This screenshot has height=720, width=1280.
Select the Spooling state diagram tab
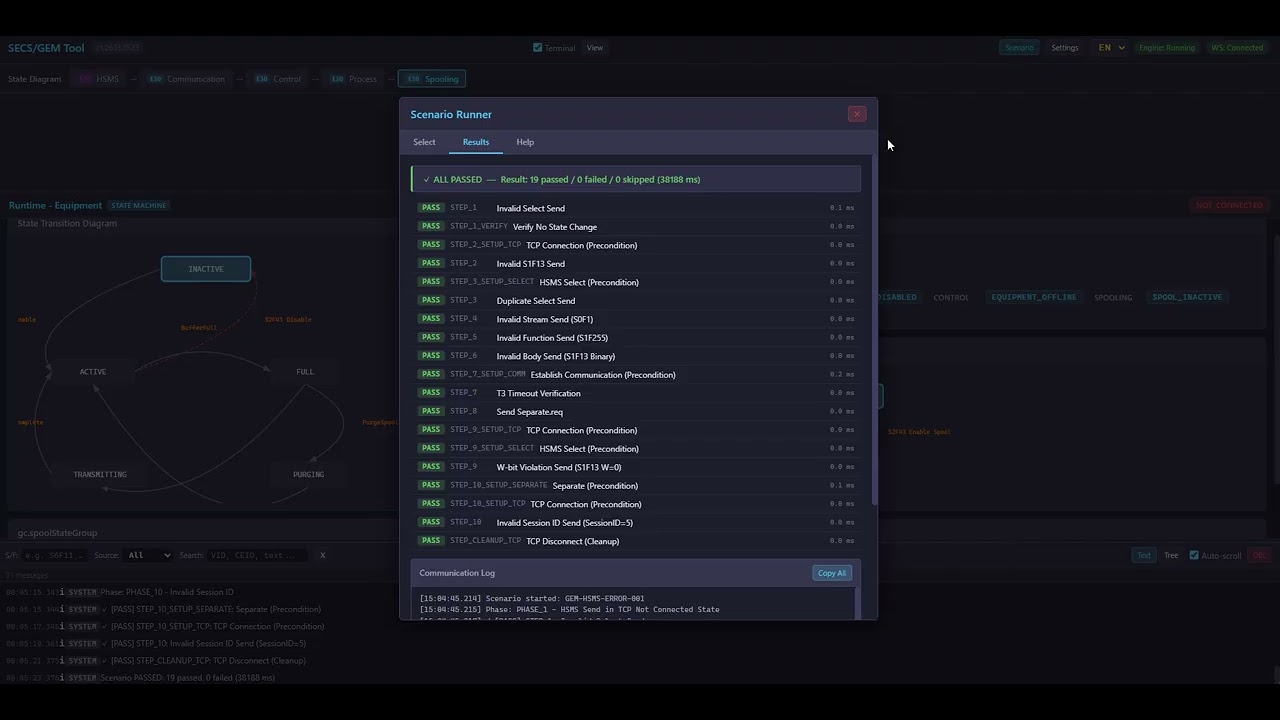[x=432, y=79]
